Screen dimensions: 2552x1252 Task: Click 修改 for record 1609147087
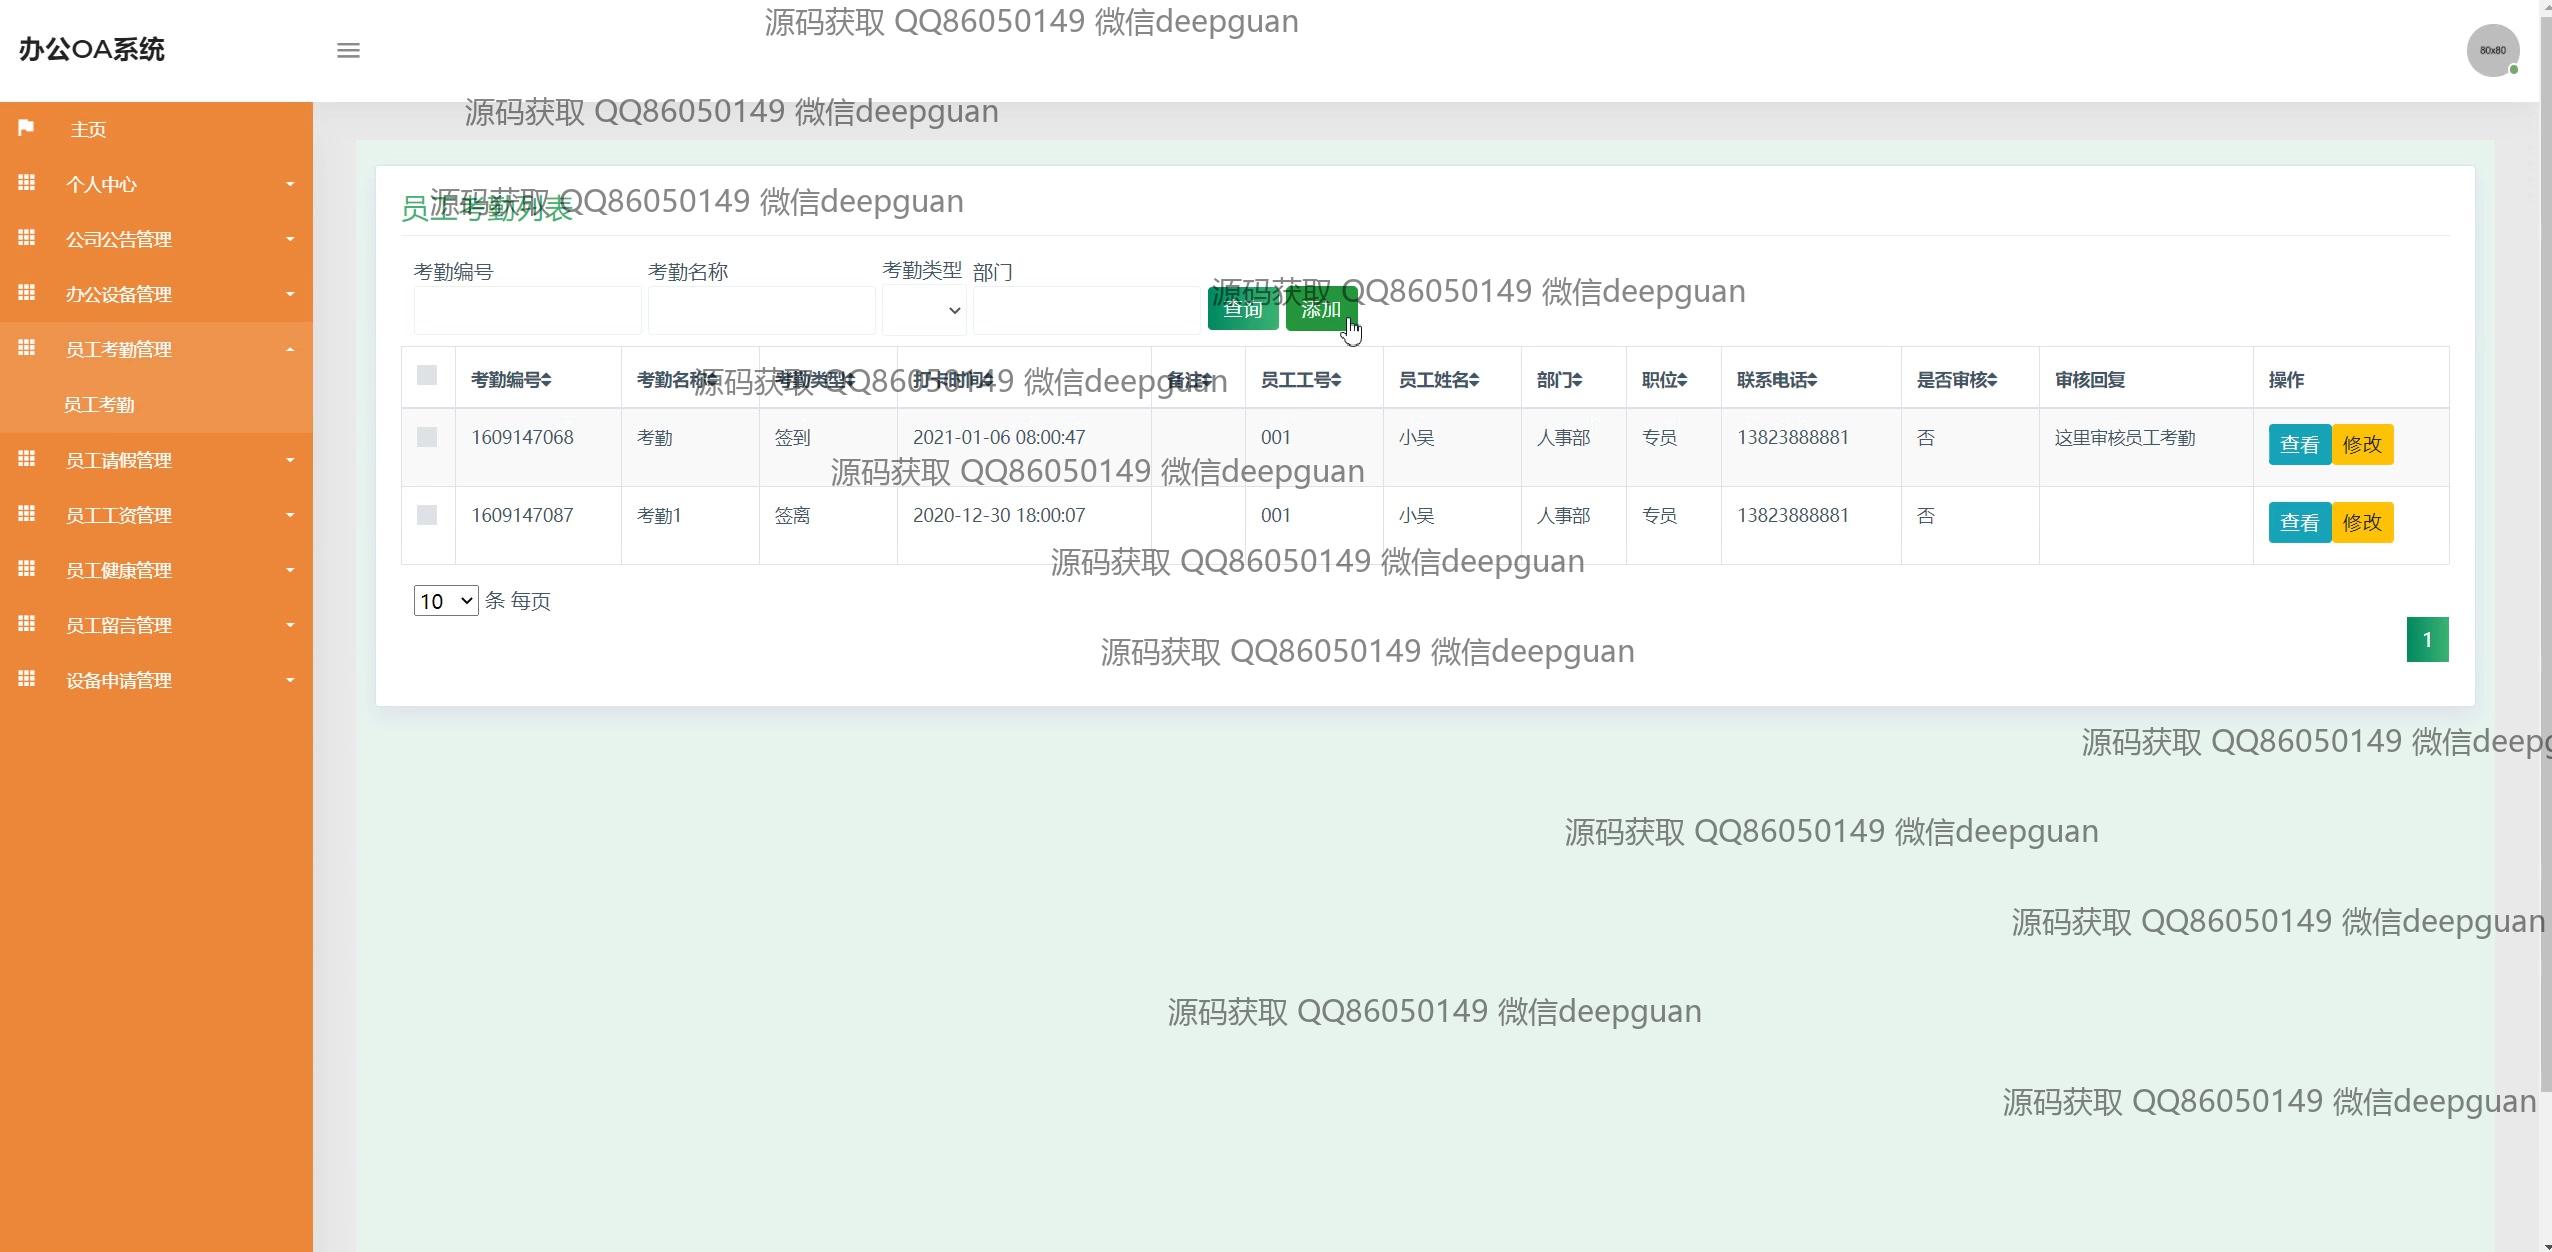2362,522
